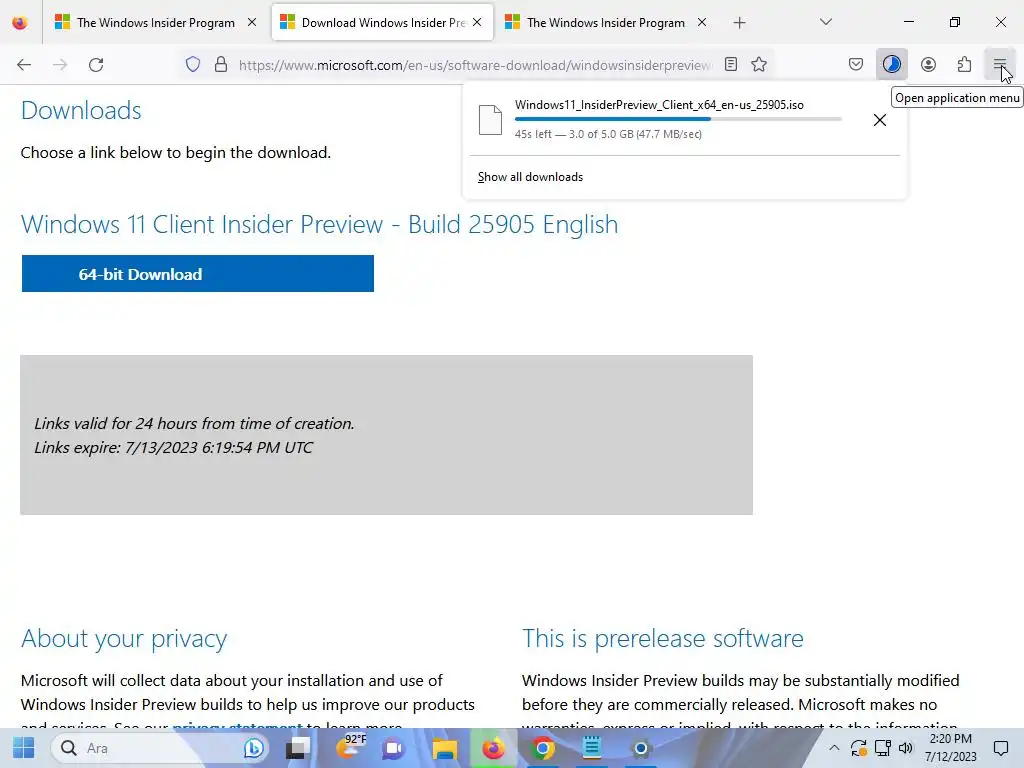This screenshot has width=1024, height=768.
Task: Click the download progress bar
Action: coord(678,119)
